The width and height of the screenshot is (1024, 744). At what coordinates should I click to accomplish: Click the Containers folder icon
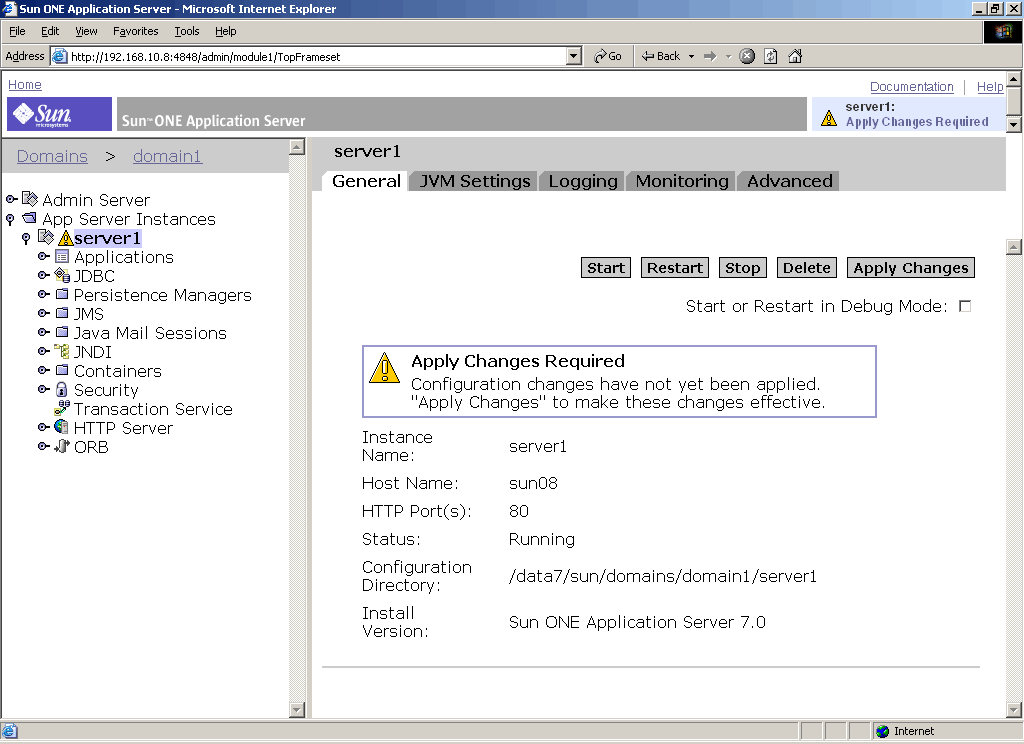[x=62, y=370]
